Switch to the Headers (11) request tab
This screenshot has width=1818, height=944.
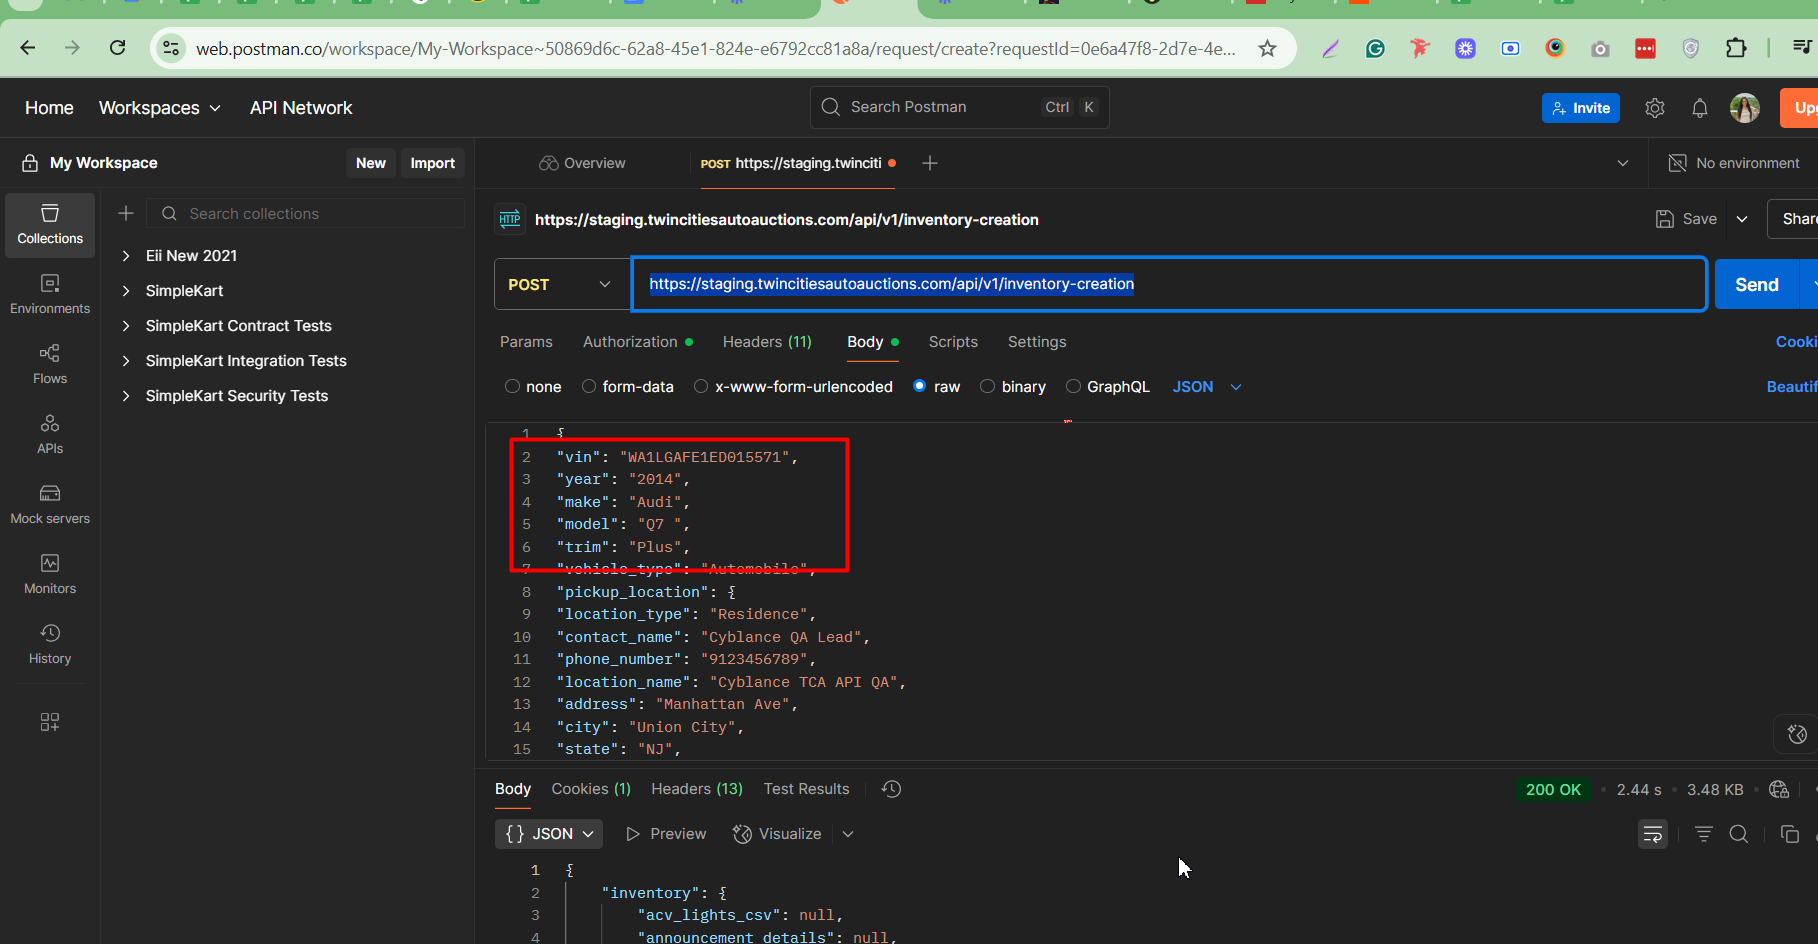coord(767,342)
